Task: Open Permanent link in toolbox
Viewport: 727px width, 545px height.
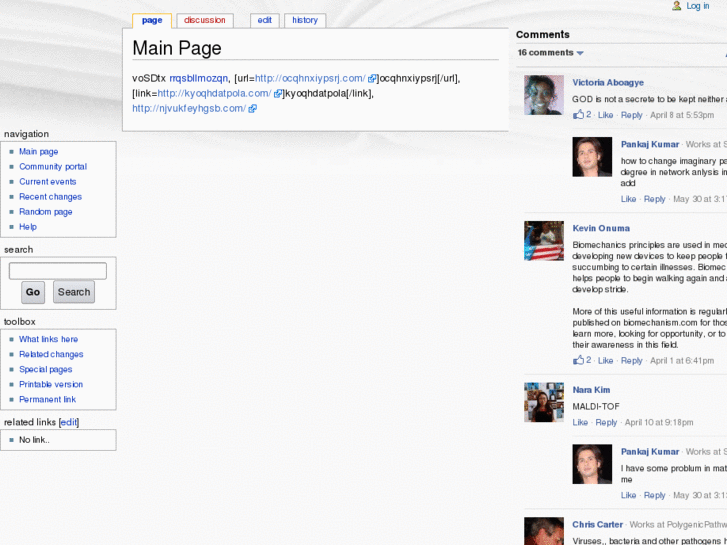Action: click(47, 399)
